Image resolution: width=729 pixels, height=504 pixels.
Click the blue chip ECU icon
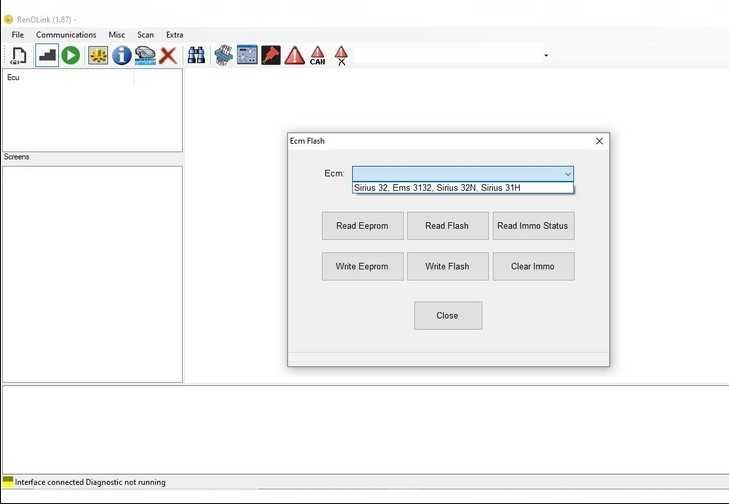224,55
